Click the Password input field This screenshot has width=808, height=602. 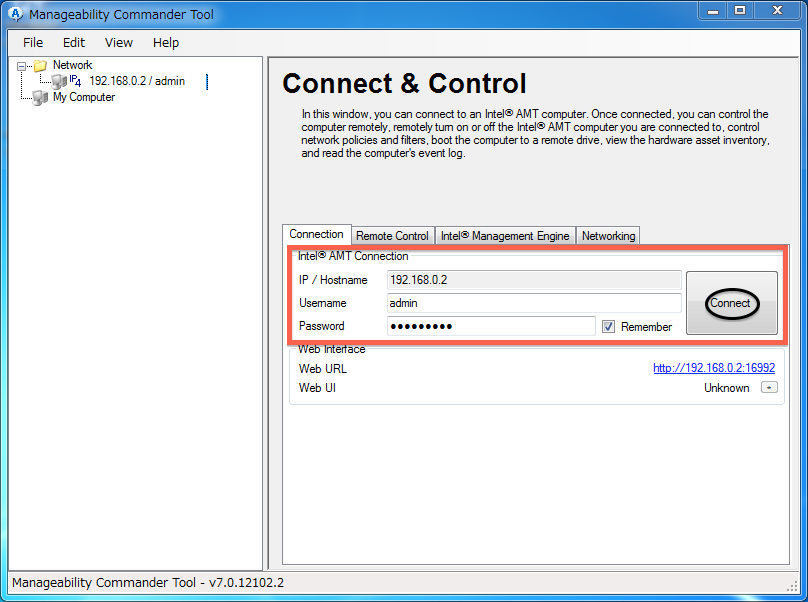(491, 326)
